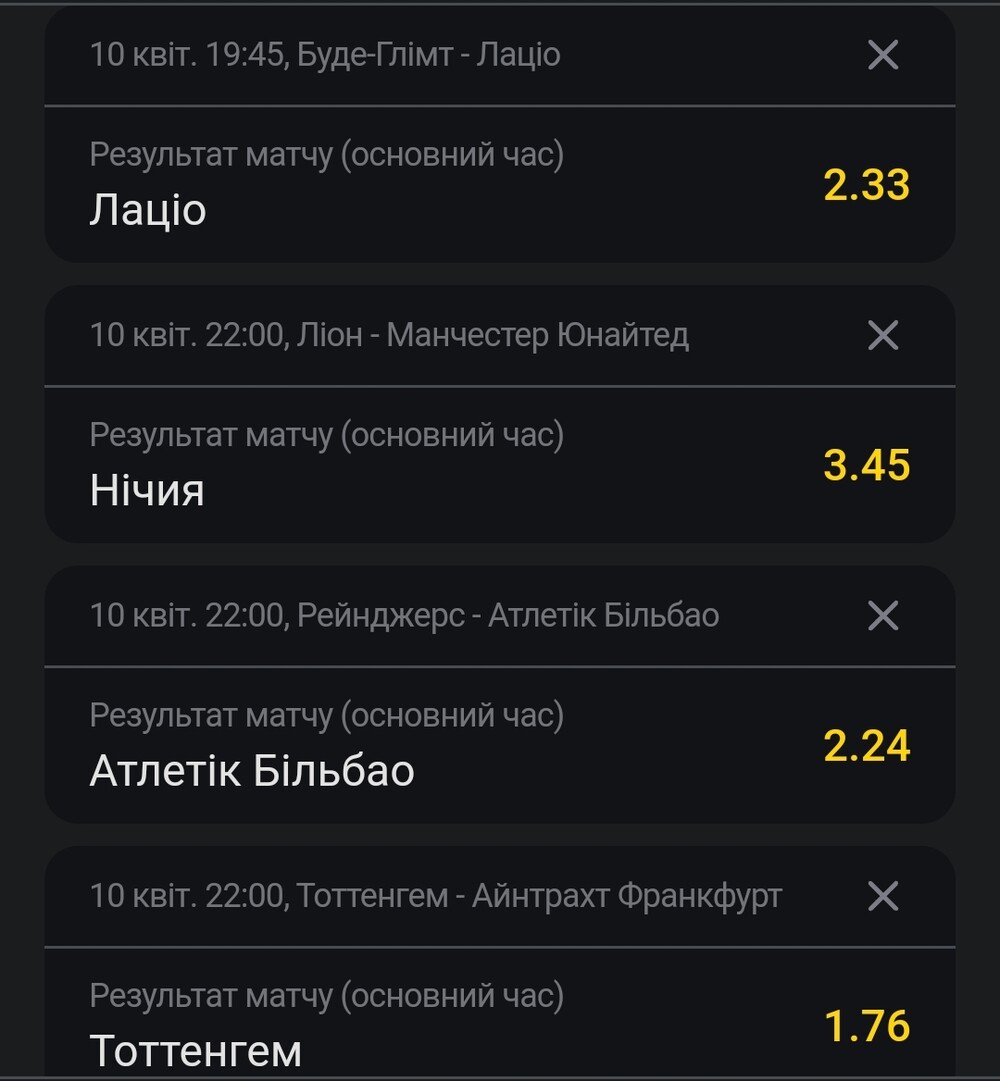Remove the Рейнджерс - Атлетік Більбао bet
Screen dimensions: 1000x1081
point(883,615)
